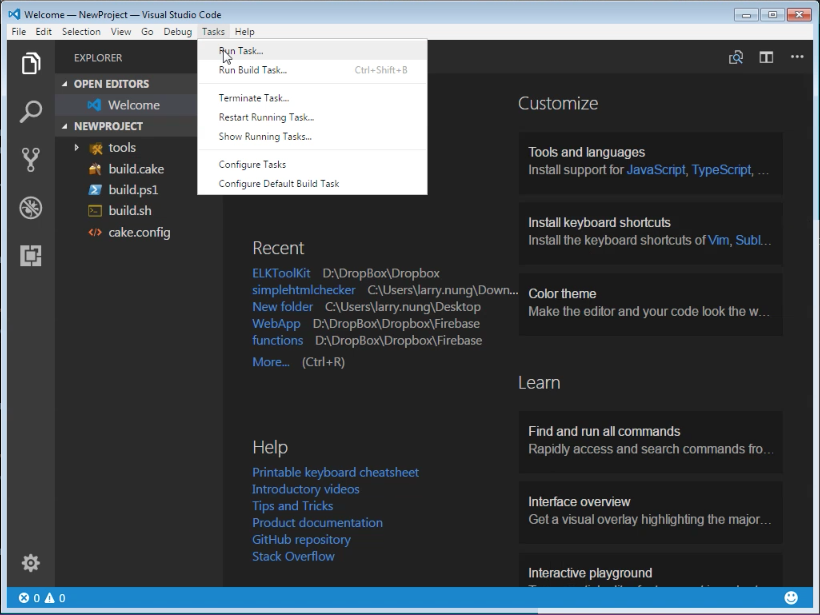Screen dimensions: 820x615
Task: Open the Debug view in the activity bar
Action: pos(31,208)
